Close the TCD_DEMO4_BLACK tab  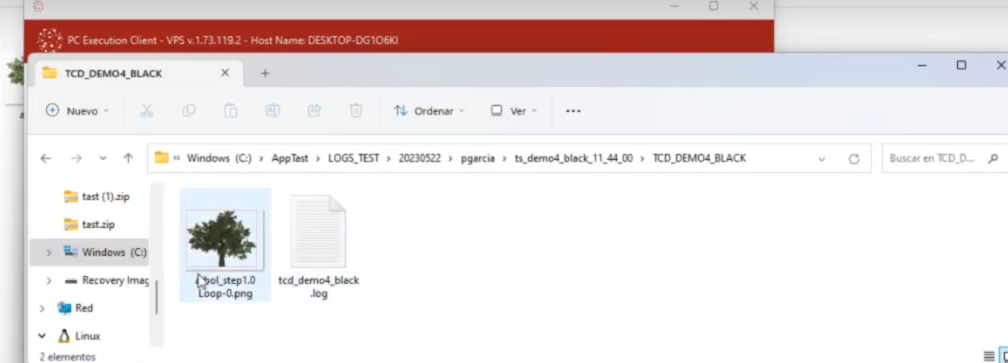click(225, 73)
